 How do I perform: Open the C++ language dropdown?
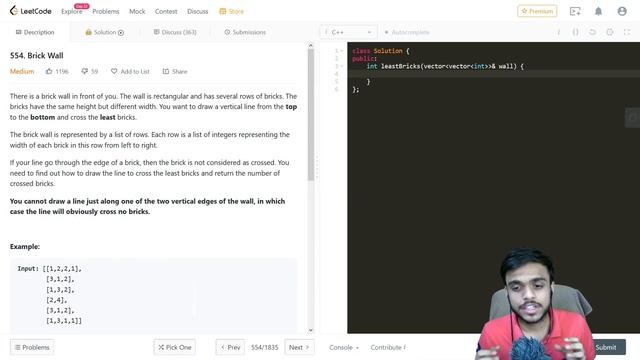[348, 32]
